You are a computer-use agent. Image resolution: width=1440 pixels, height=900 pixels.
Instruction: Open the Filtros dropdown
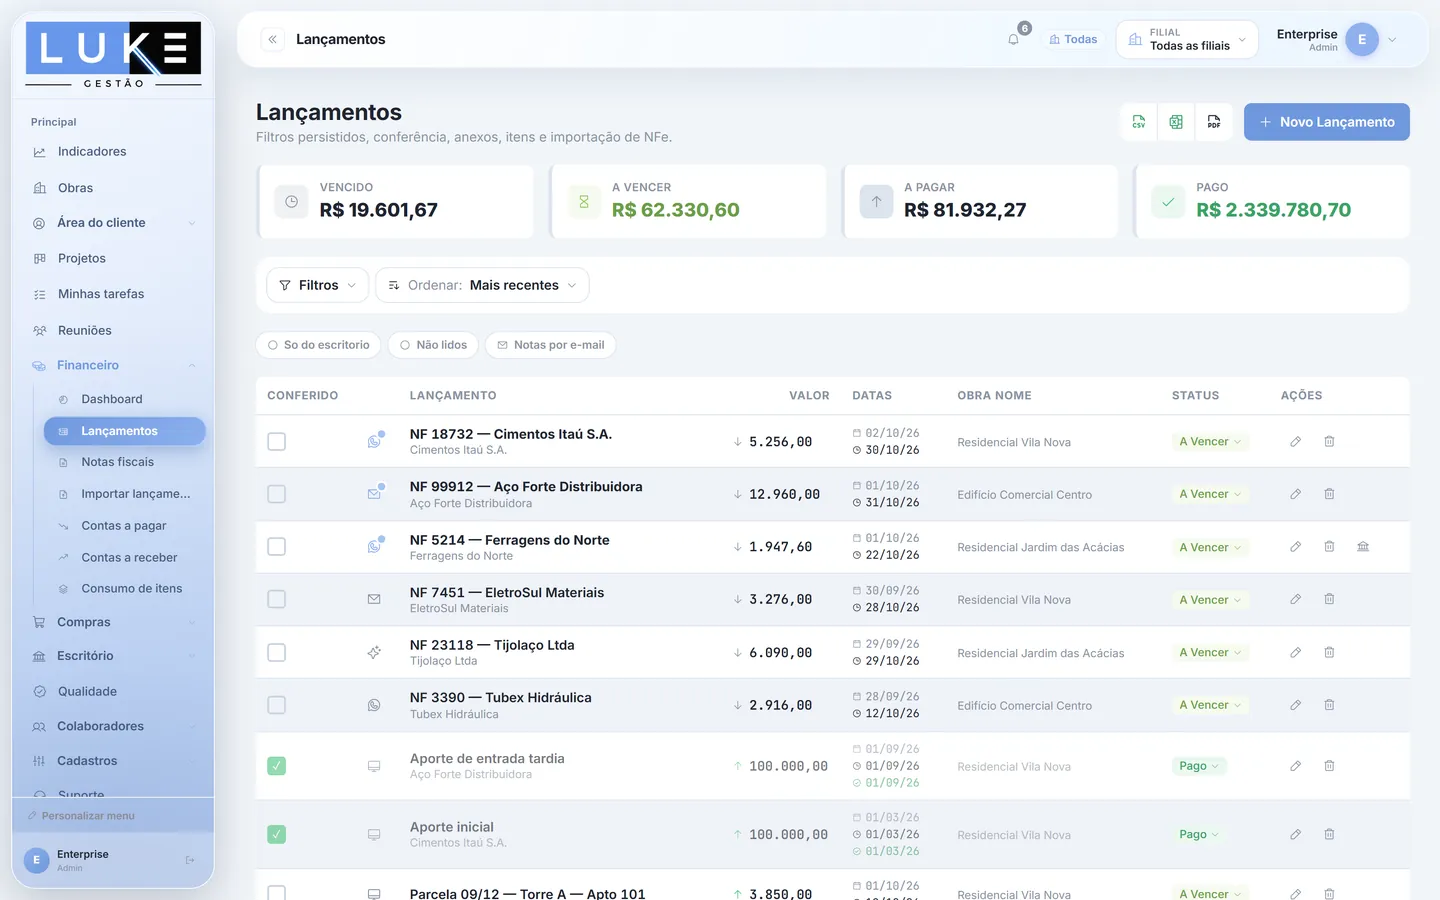coord(317,285)
